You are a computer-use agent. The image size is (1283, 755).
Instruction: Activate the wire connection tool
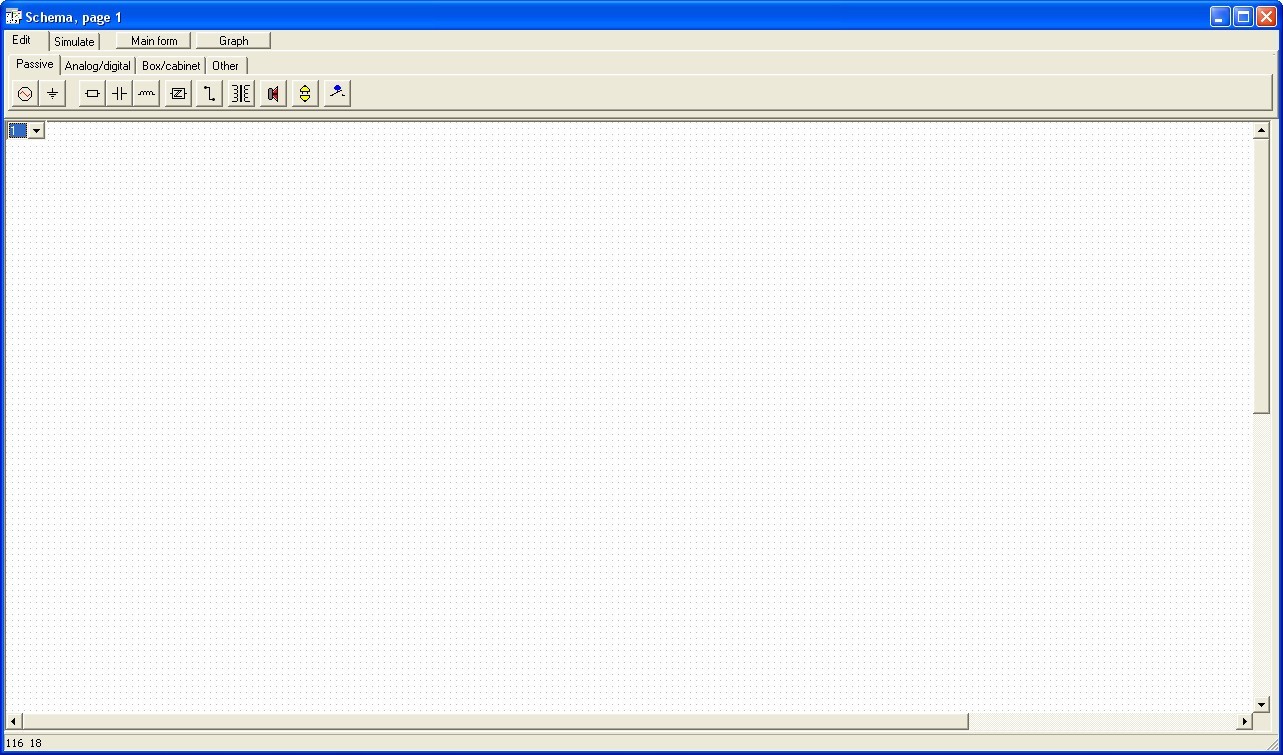[209, 94]
